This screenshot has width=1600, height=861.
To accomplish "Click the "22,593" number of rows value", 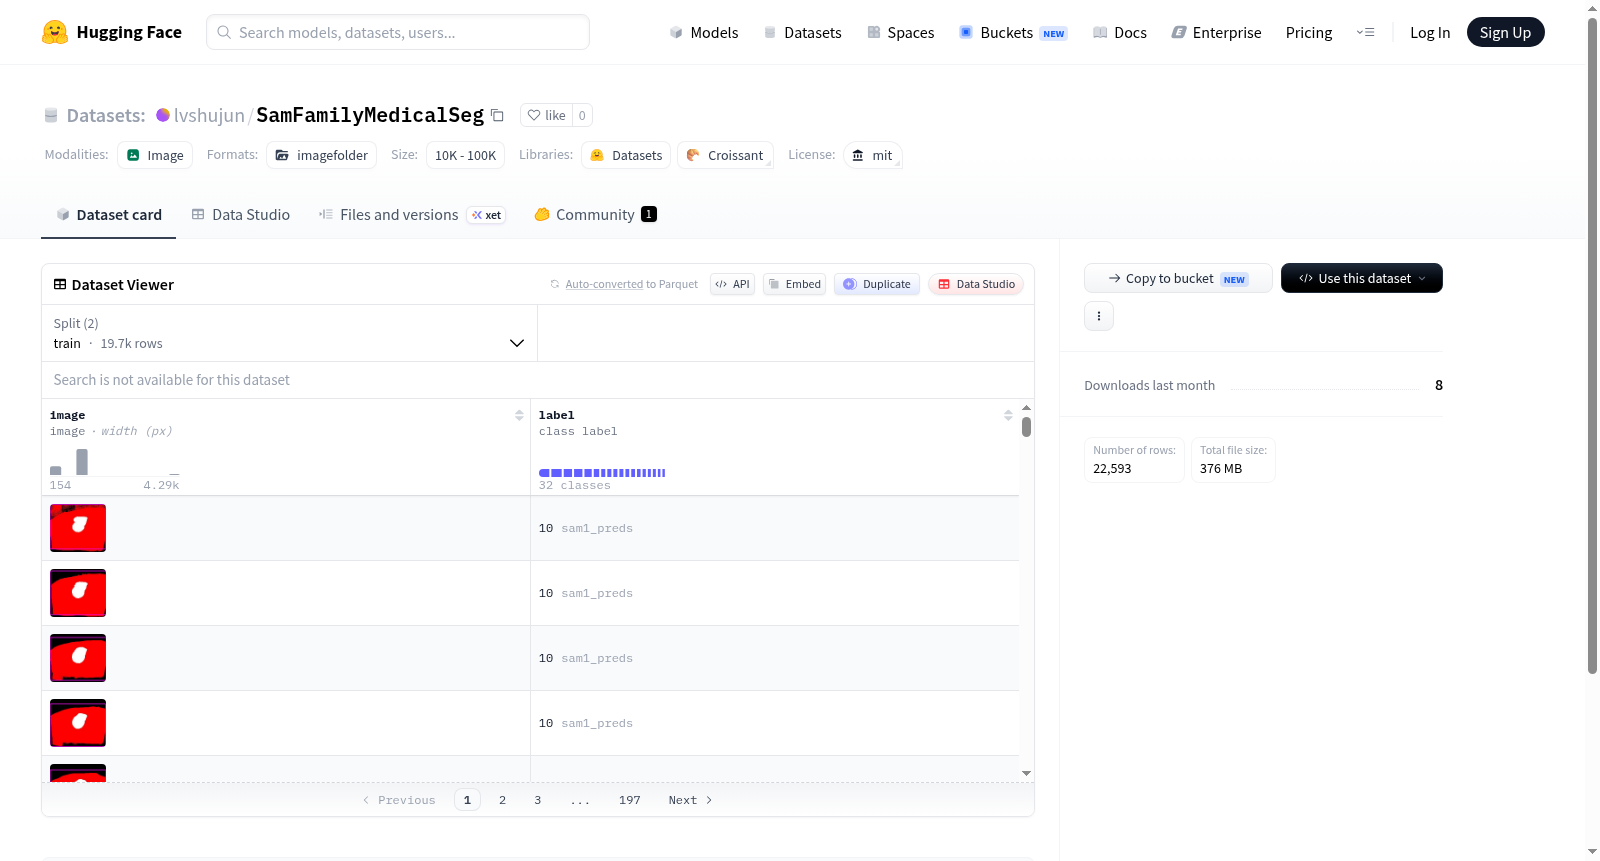I will coord(1112,468).
